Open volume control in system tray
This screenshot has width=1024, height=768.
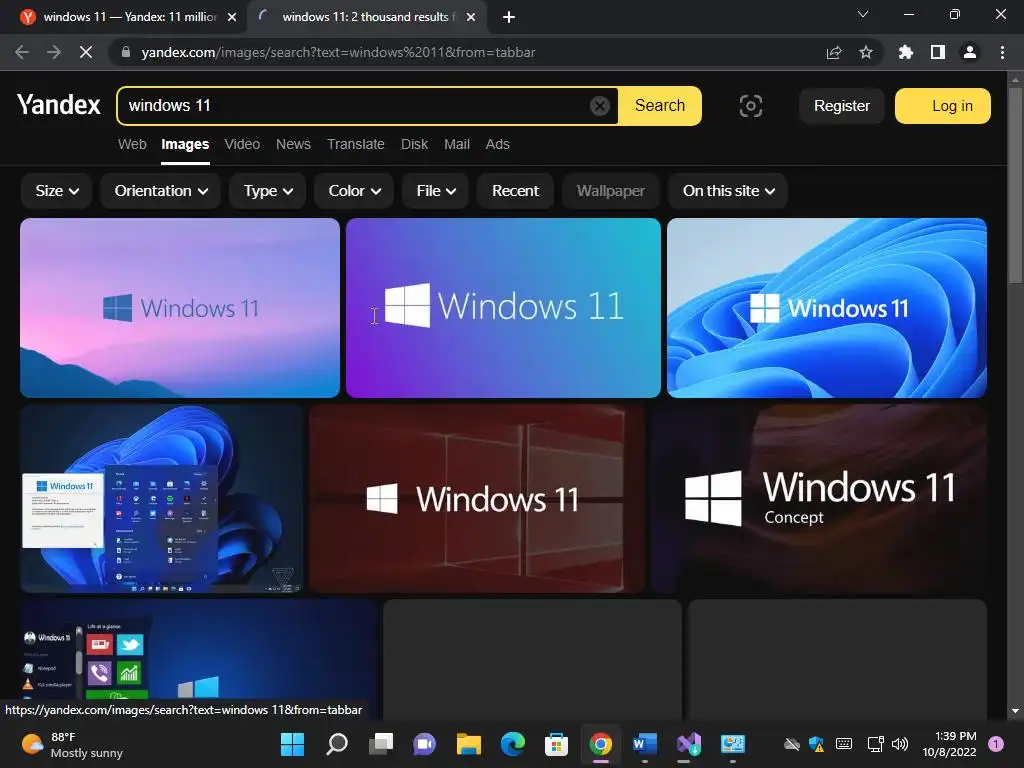pyautogui.click(x=900, y=744)
